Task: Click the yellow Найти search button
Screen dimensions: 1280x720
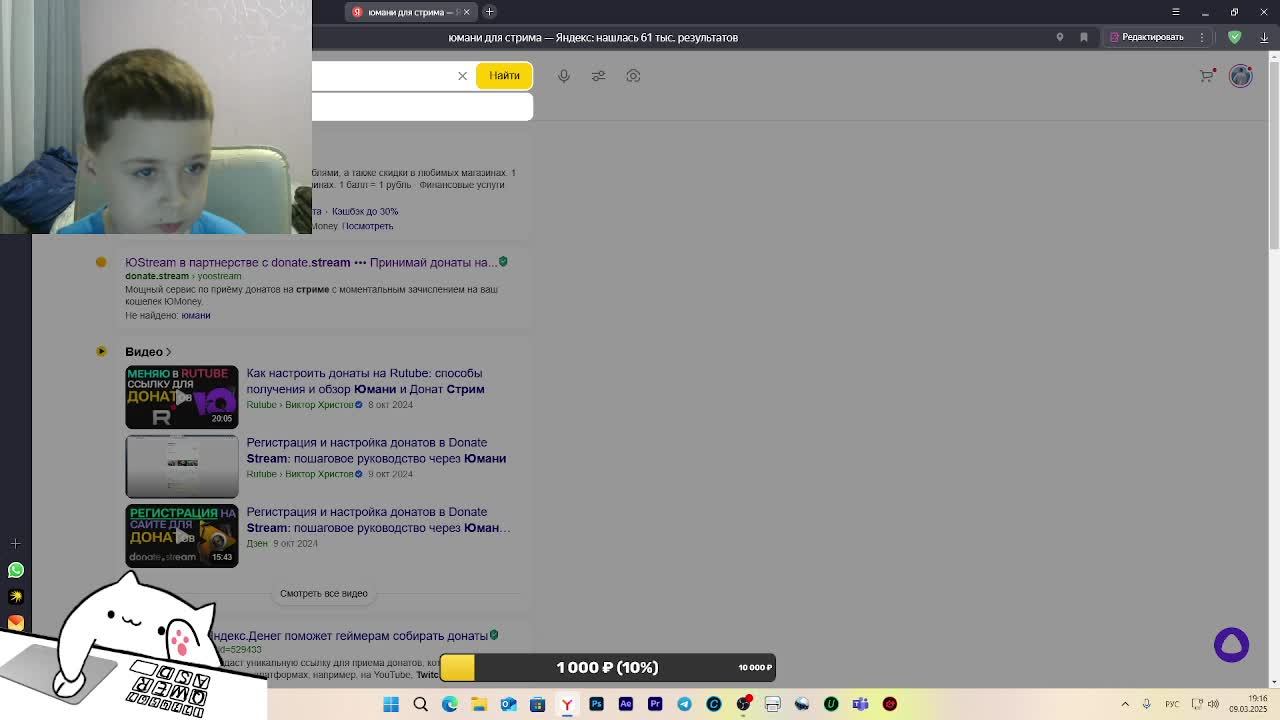Action: point(504,76)
